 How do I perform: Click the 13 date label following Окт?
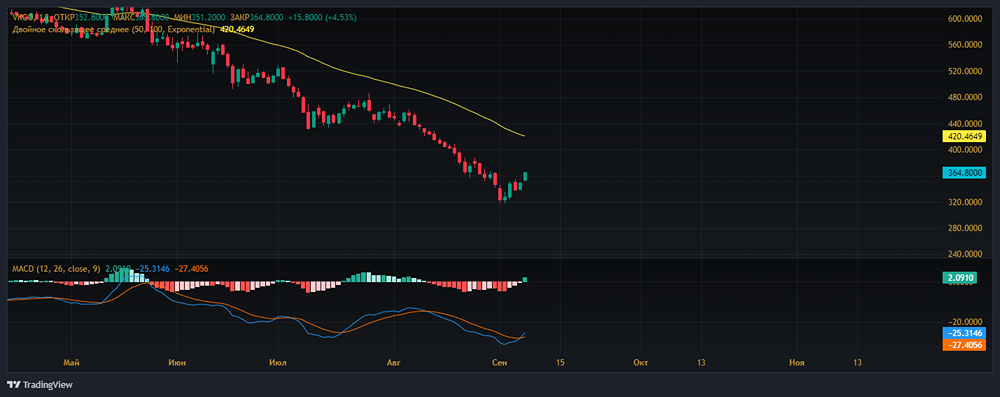[x=701, y=363]
